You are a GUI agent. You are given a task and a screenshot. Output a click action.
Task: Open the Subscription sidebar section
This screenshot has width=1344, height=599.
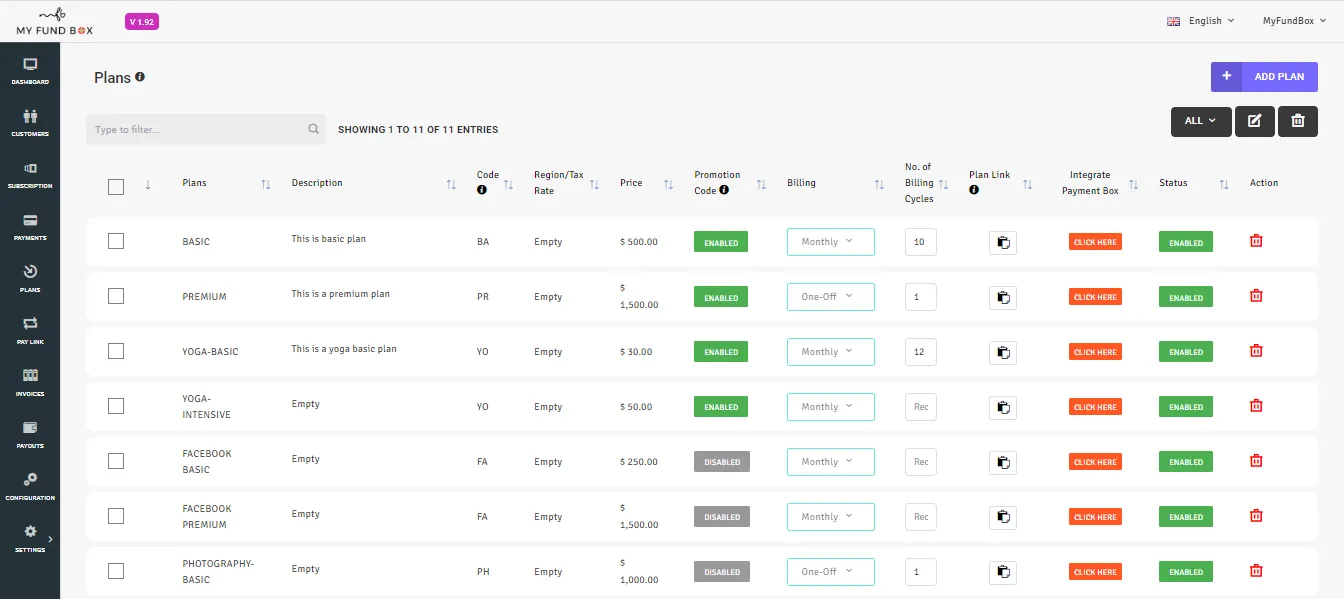(30, 174)
